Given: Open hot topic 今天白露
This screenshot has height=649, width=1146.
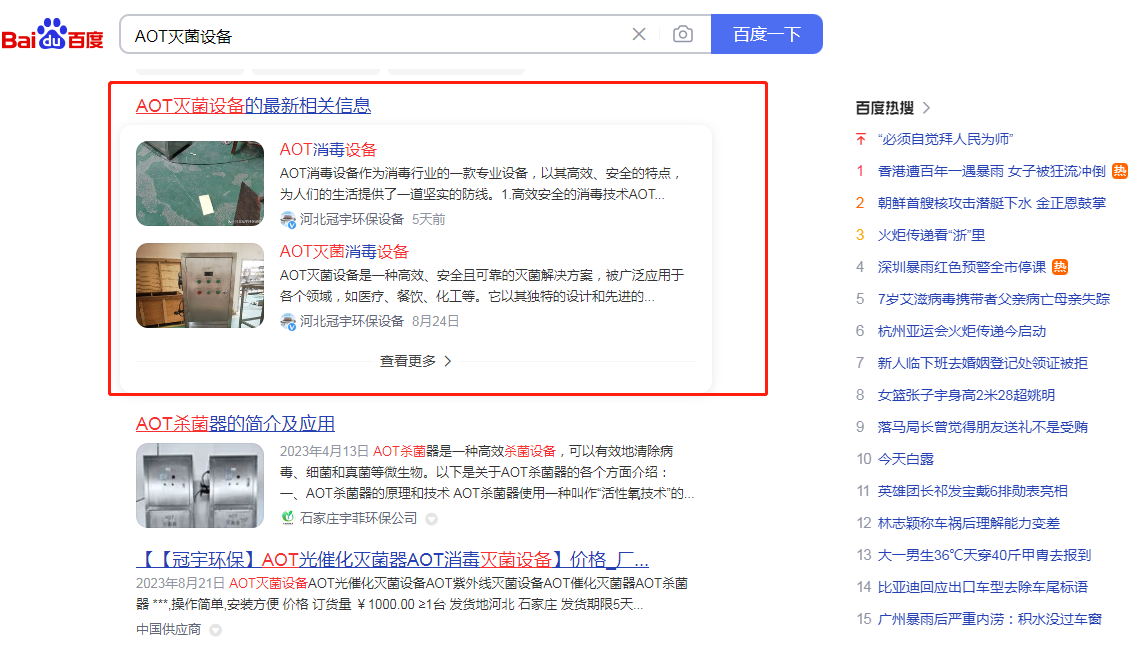Looking at the screenshot, I should pos(906,459).
